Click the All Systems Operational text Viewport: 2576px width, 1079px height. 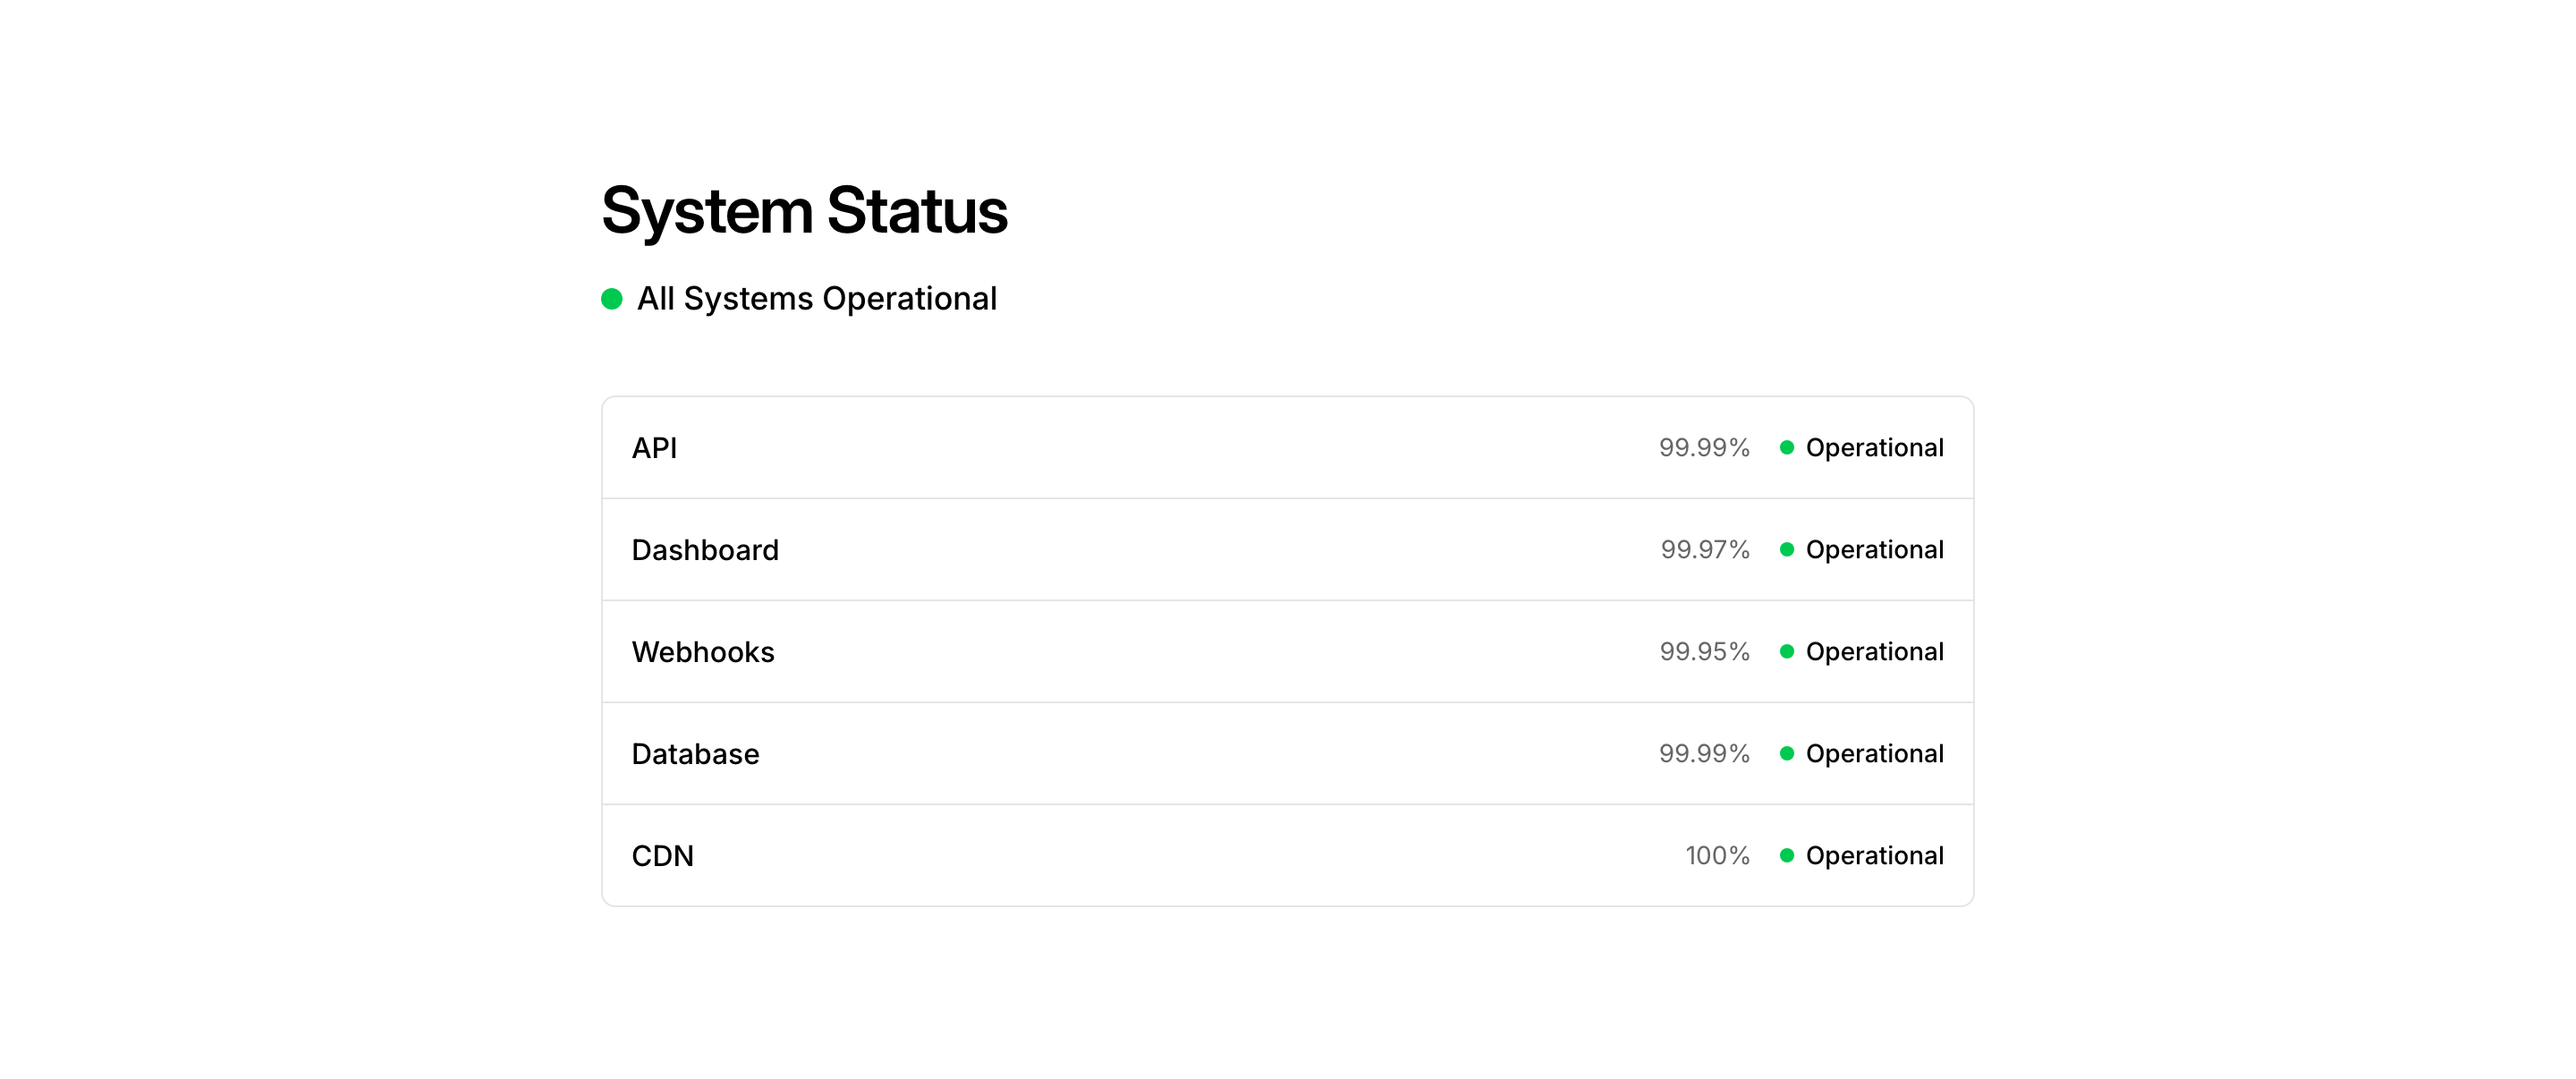coord(817,299)
